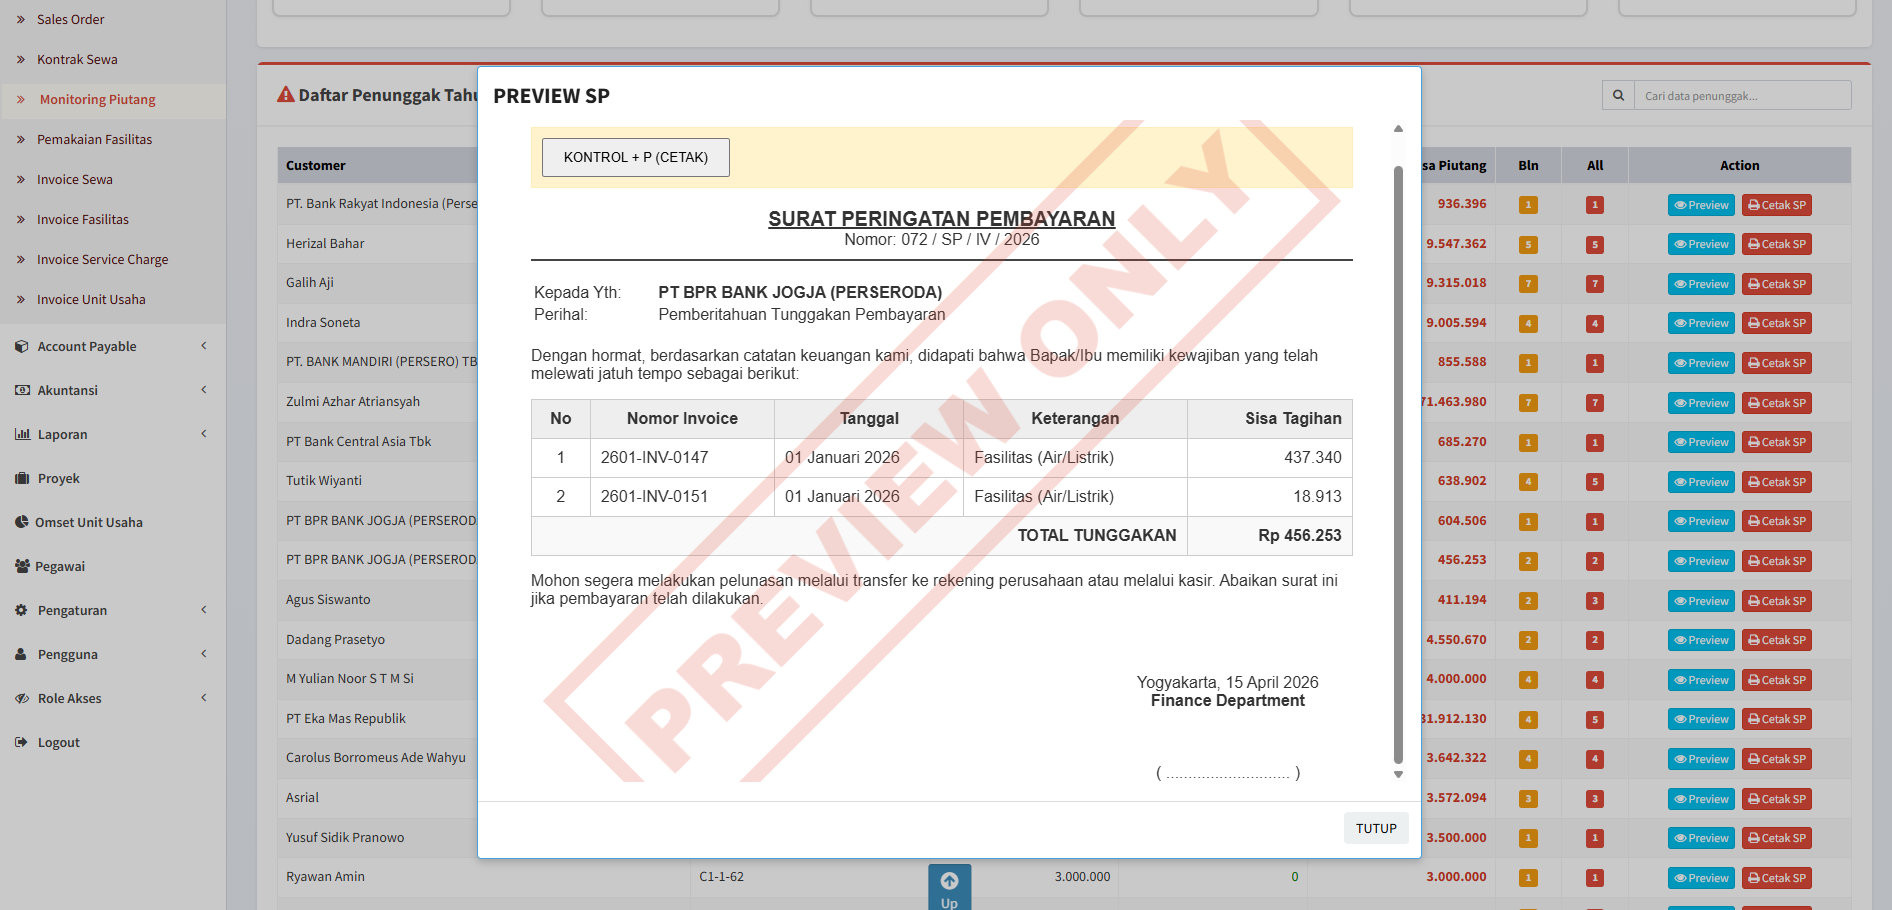The height and width of the screenshot is (910, 1892).
Task: Click the search magnifier icon
Action: (1618, 96)
